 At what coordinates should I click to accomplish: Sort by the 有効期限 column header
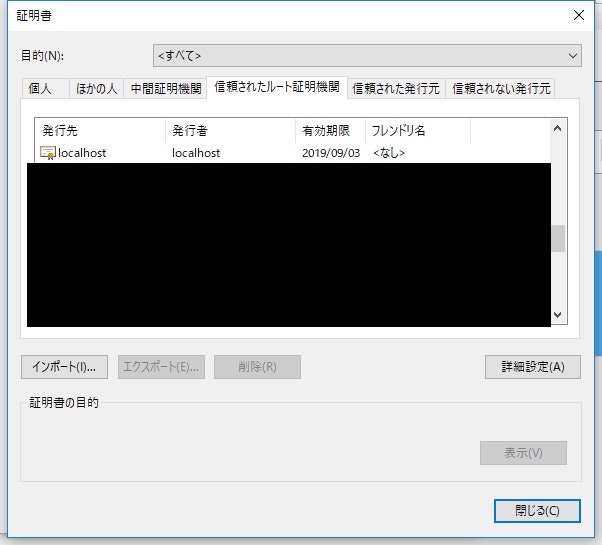coord(331,131)
